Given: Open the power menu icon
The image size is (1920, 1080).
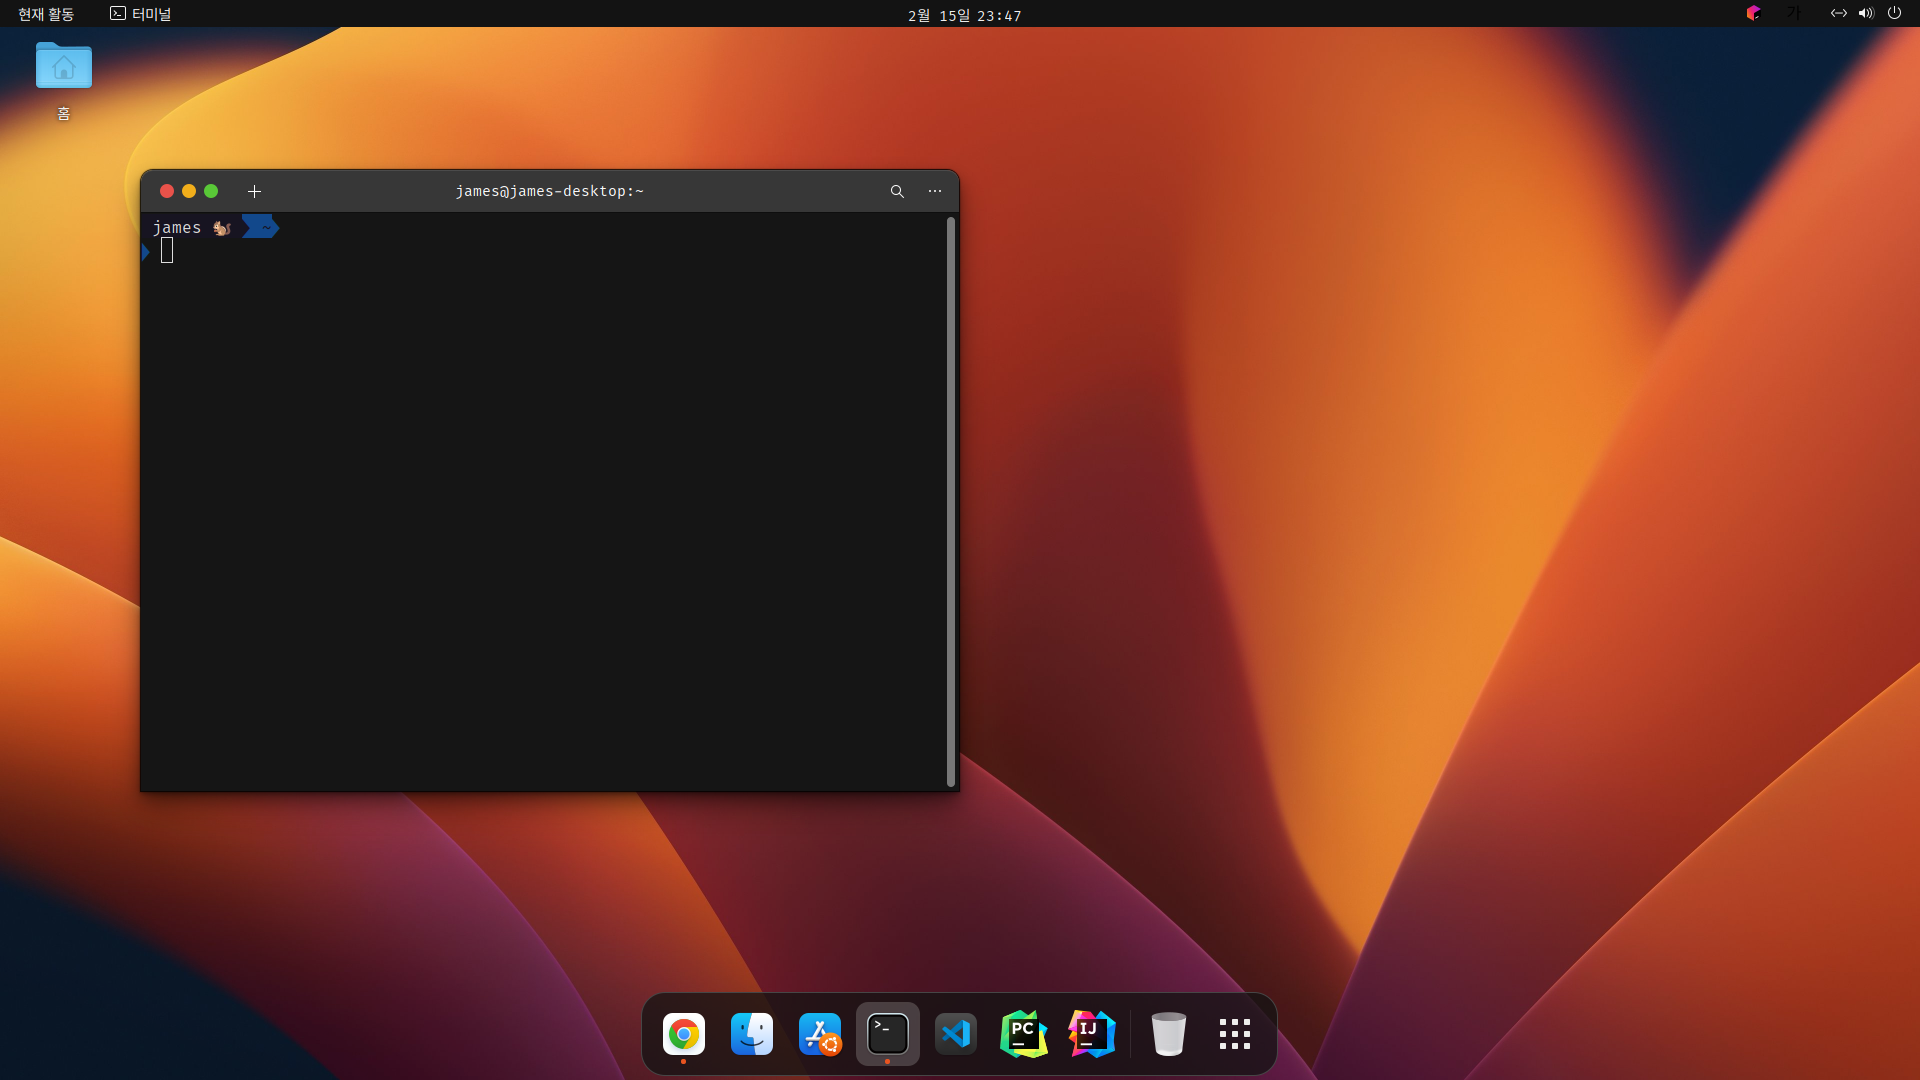Looking at the screenshot, I should pyautogui.click(x=1894, y=13).
